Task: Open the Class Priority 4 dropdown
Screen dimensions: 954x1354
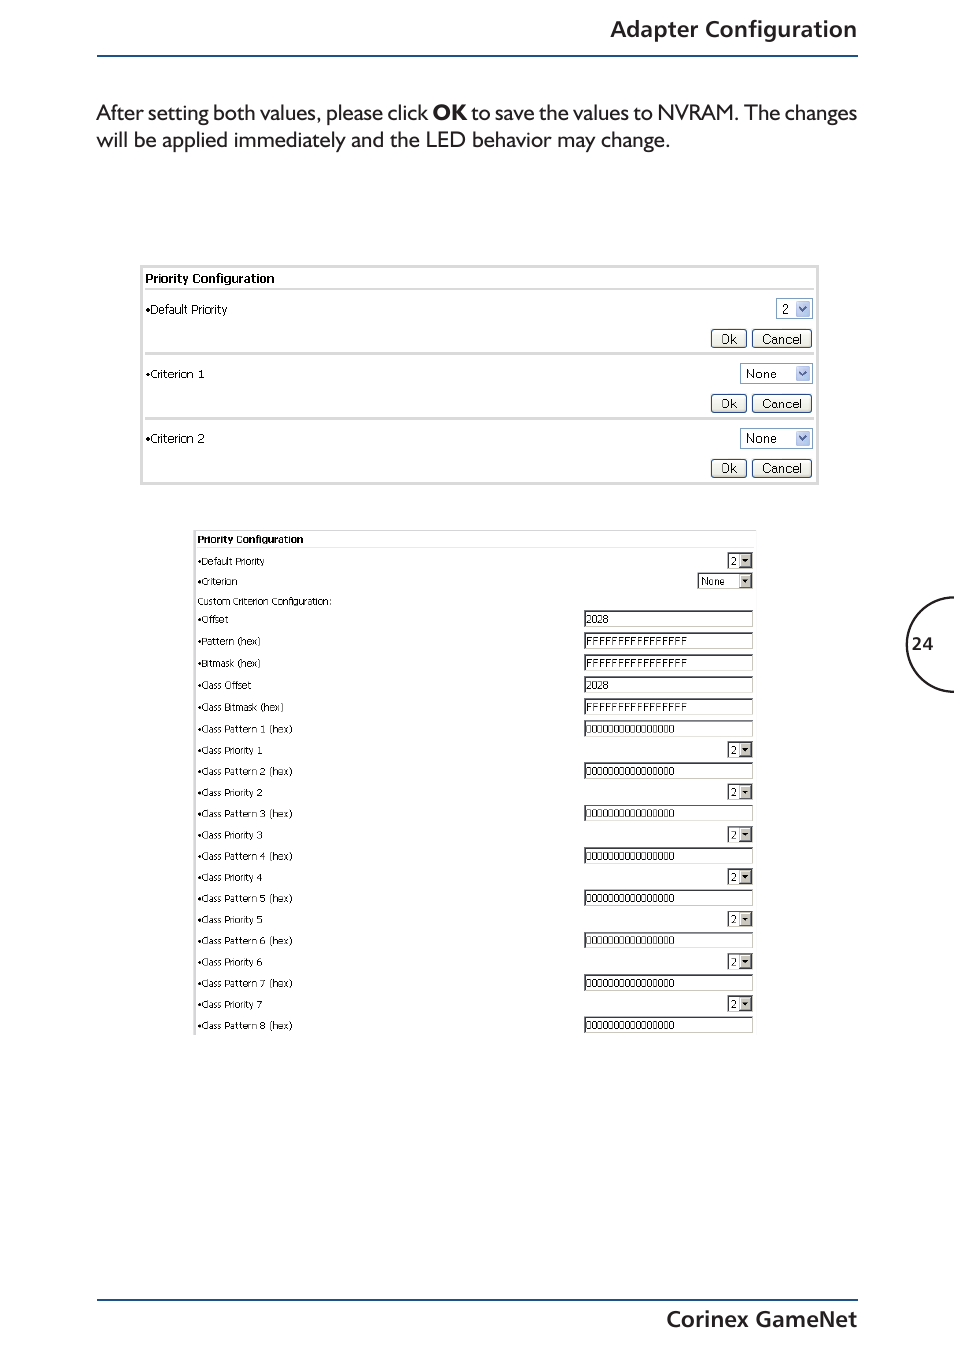Action: (x=740, y=877)
